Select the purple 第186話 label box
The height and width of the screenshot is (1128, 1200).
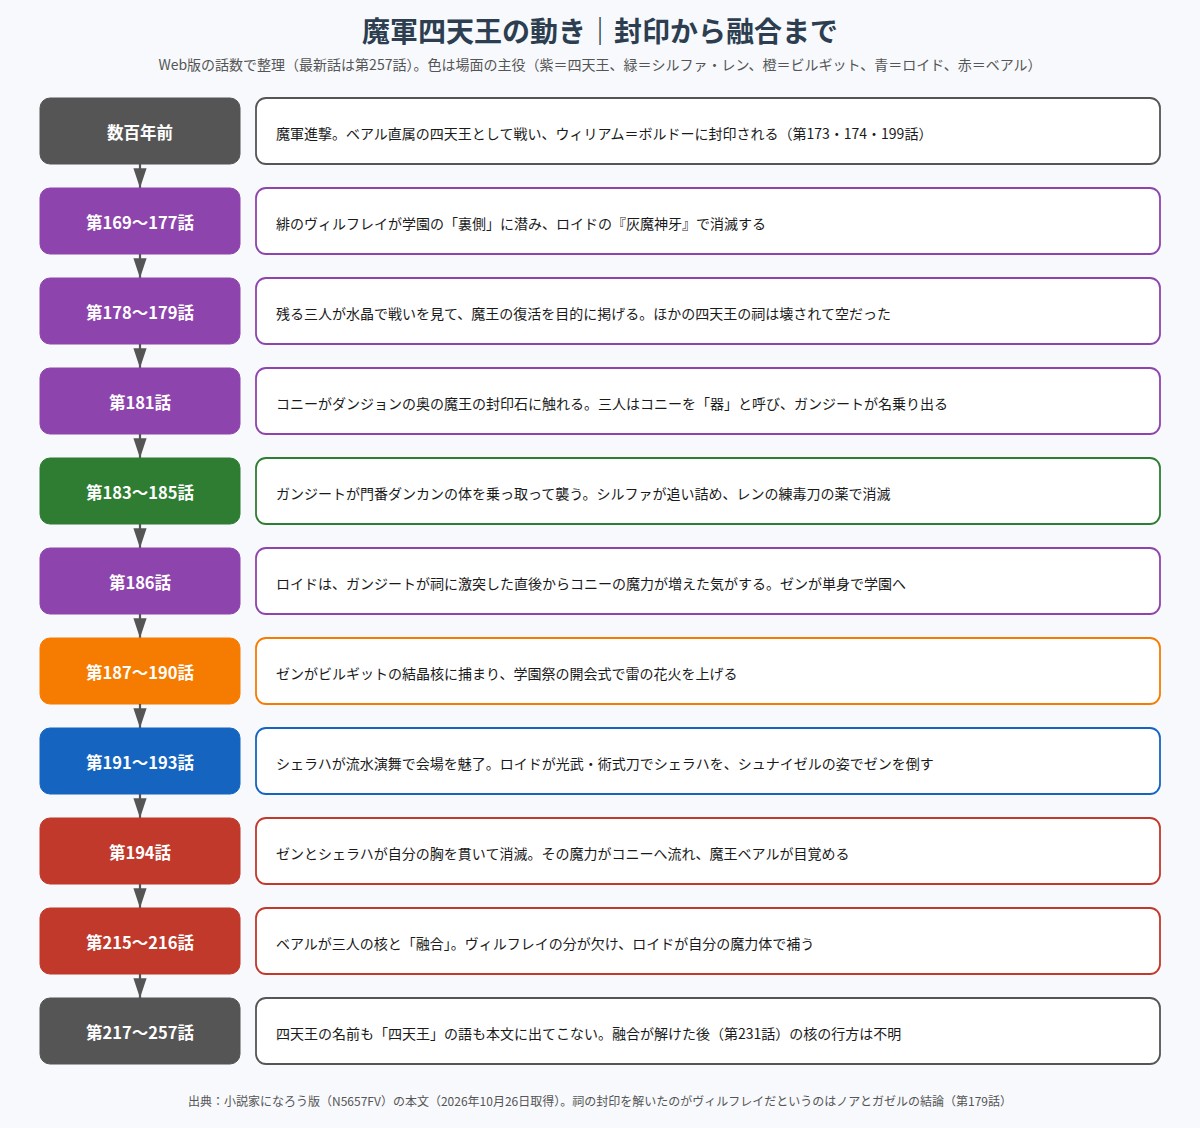pyautogui.click(x=140, y=581)
